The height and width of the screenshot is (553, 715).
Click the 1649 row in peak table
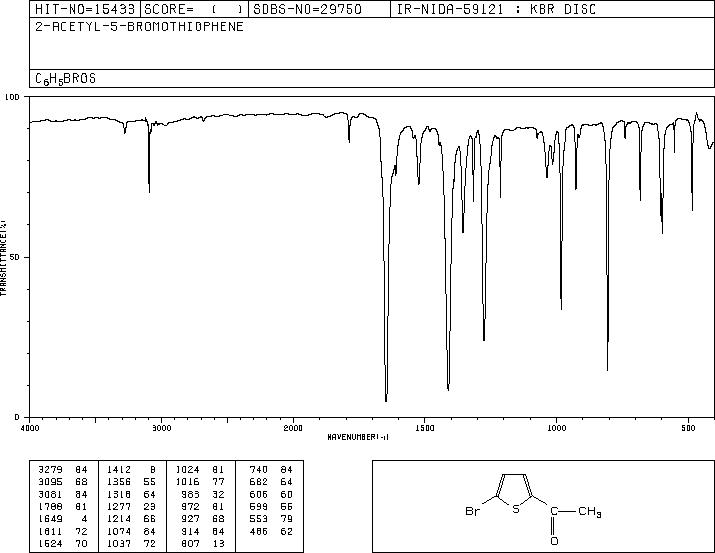tap(63, 519)
